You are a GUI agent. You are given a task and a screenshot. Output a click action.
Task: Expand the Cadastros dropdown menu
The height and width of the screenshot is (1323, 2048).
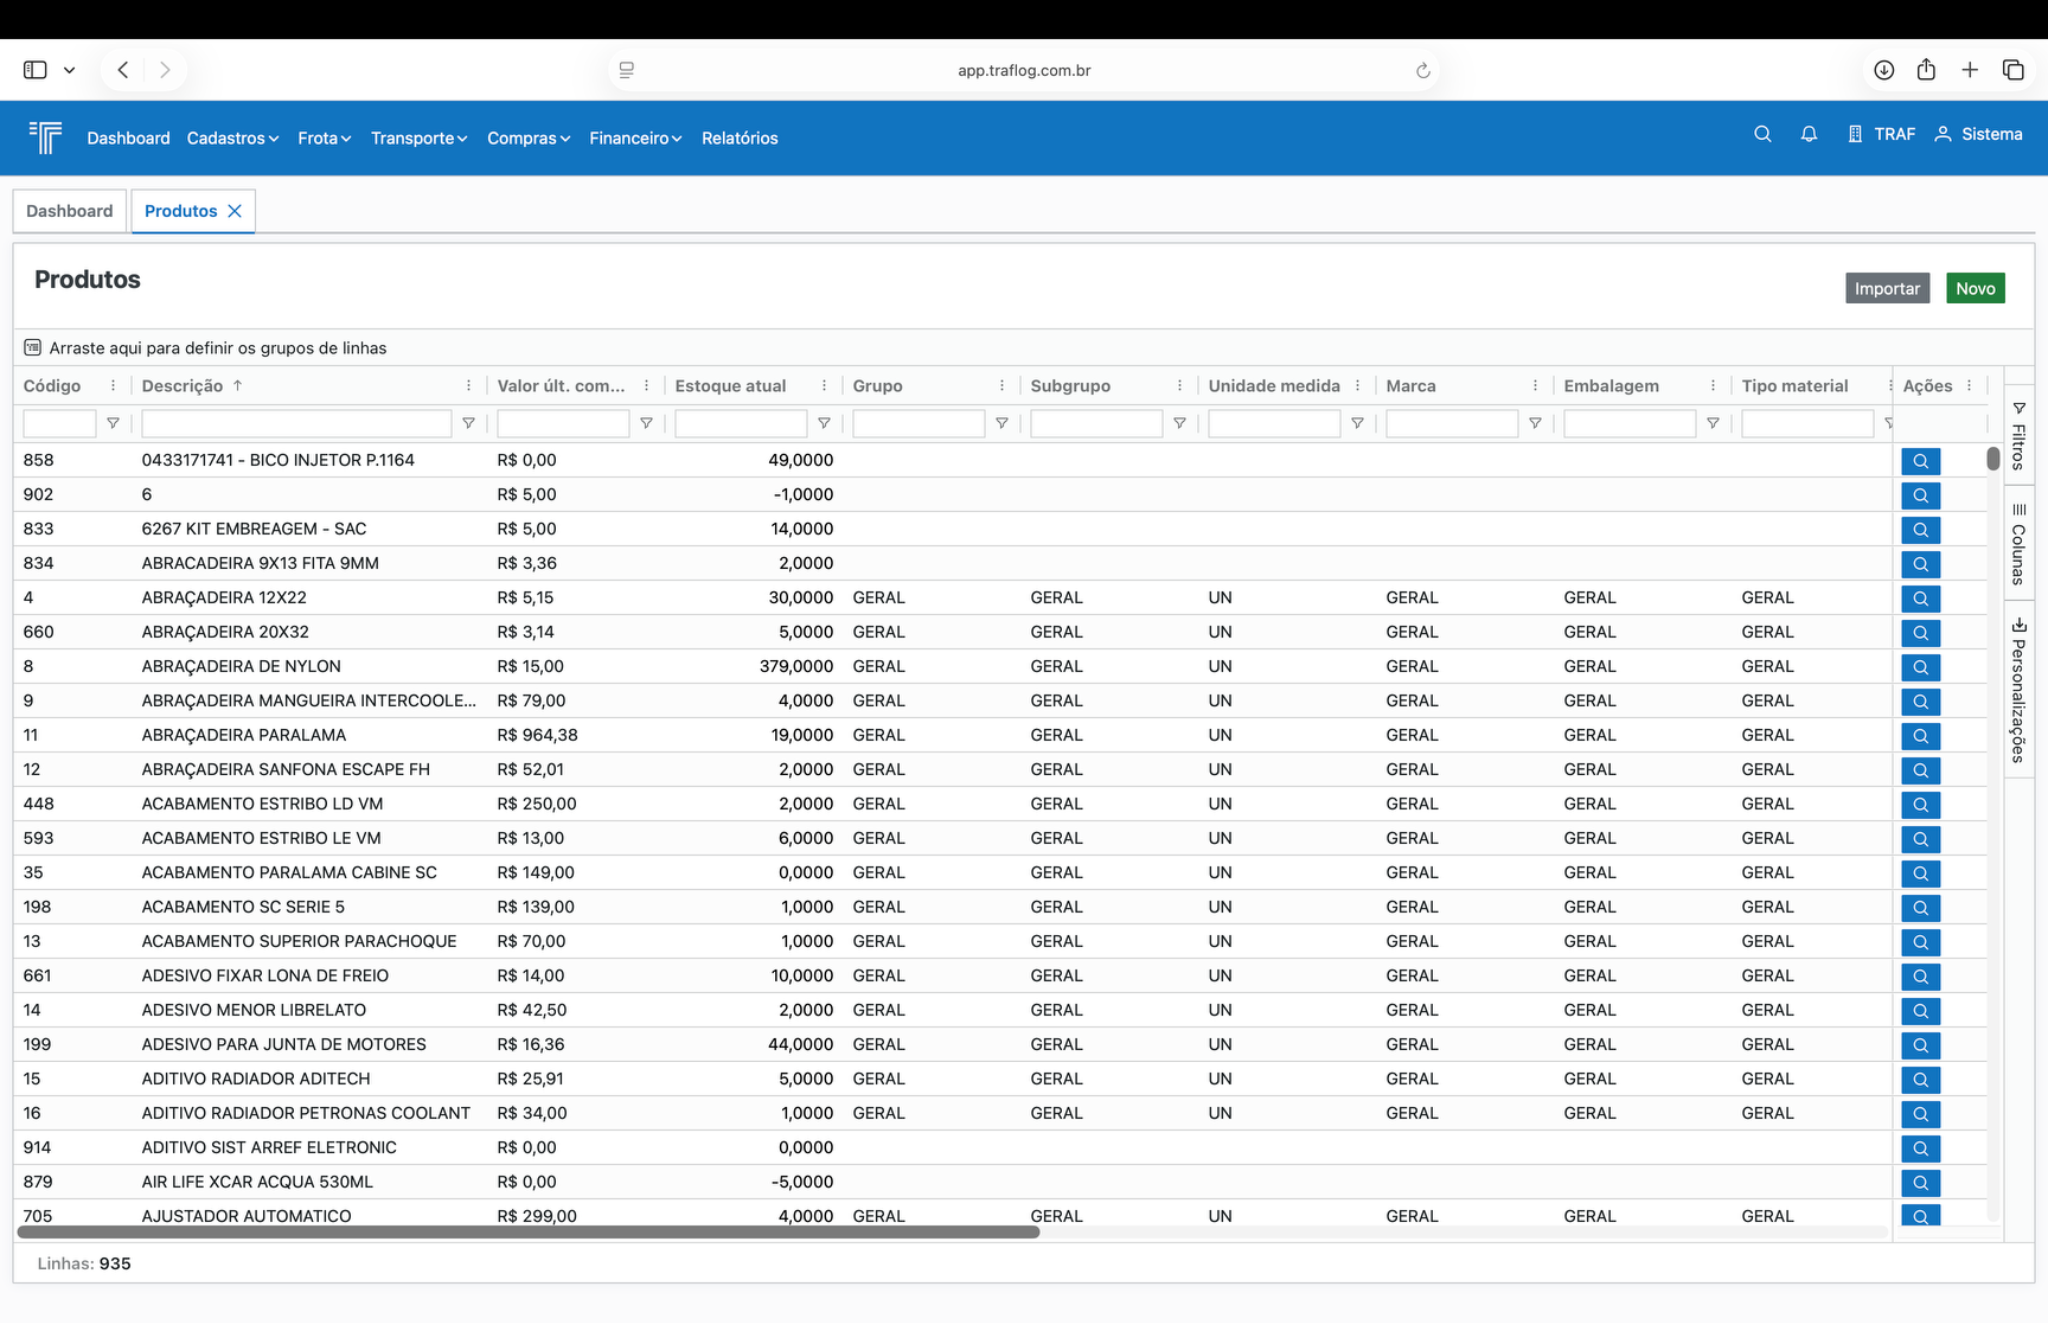point(232,138)
